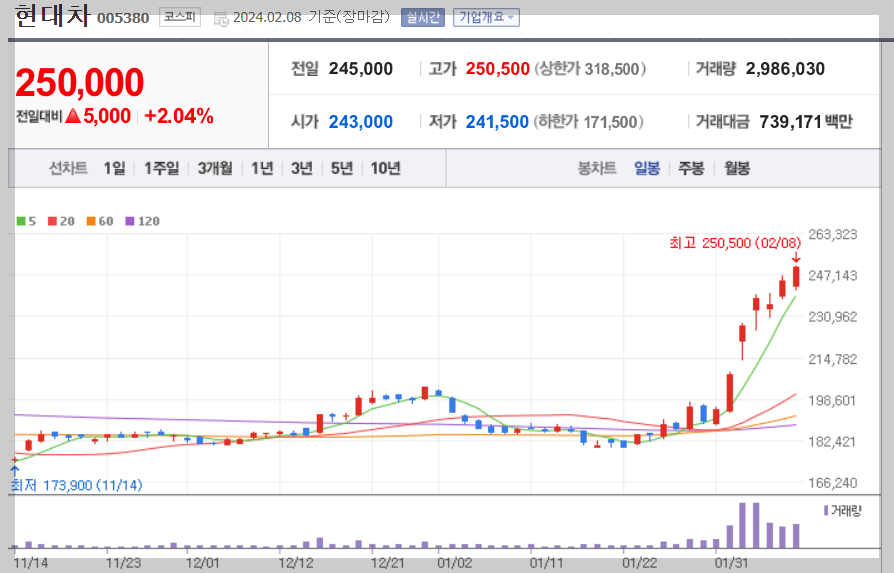This screenshot has width=894, height=573.
Task: Click the 12/12 date axis label
Action: pos(295,563)
